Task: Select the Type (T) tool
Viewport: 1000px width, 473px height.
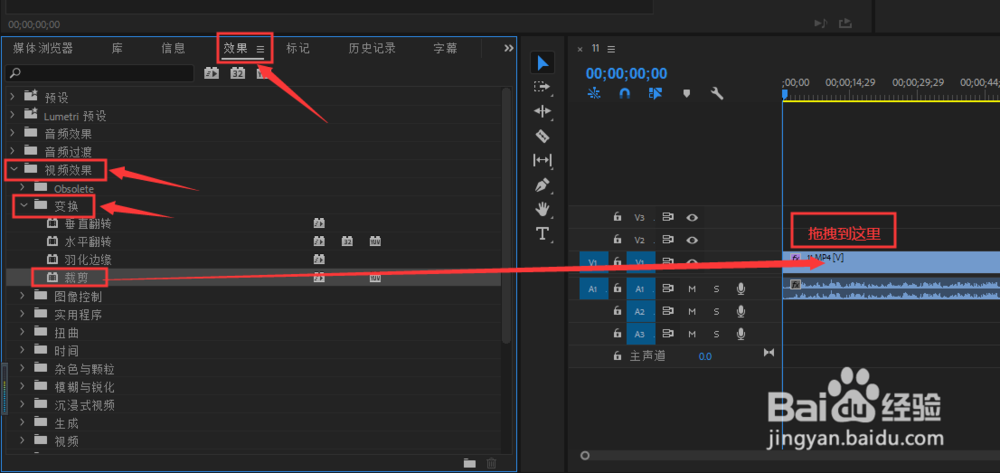Action: tap(542, 233)
